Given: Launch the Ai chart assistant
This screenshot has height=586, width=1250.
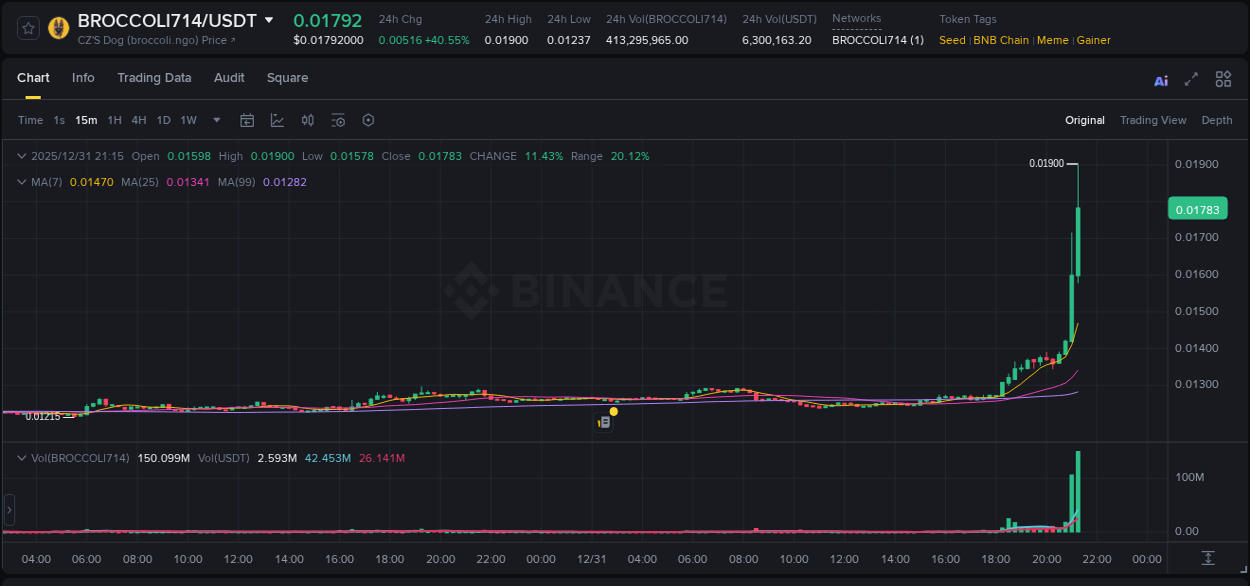Looking at the screenshot, I should pos(1160,79).
